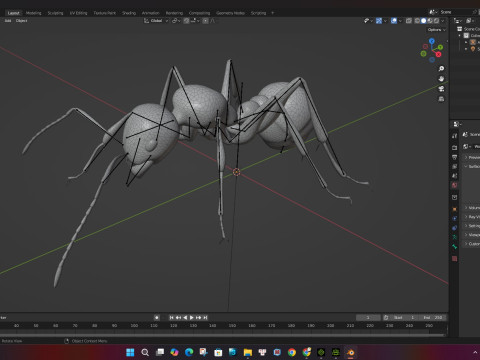Play the animation forward
This screenshot has height=360, width=480.
click(192, 318)
